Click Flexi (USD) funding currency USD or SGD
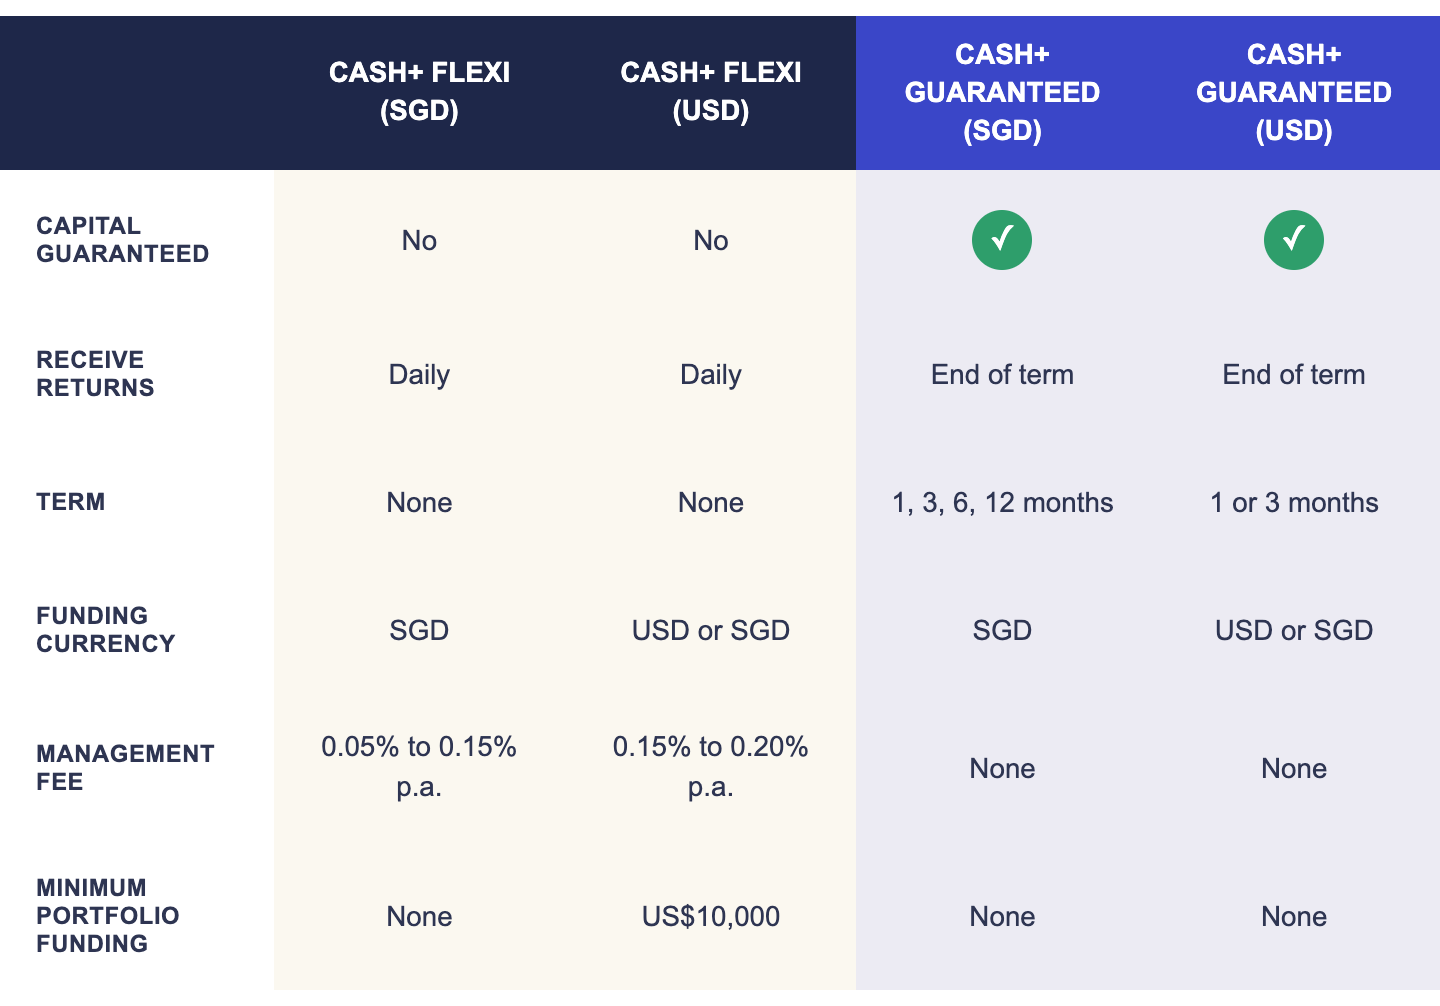 tap(711, 630)
